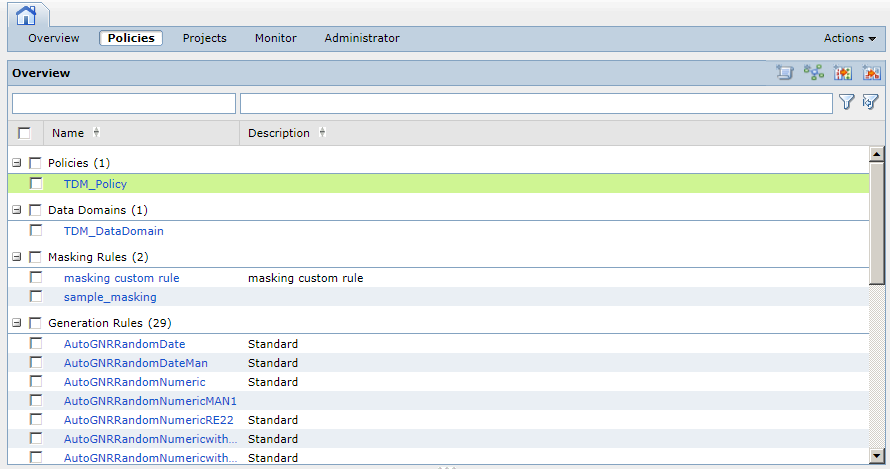This screenshot has width=890, height=469.
Task: Tick the AutoGNRRandomDateMan checkbox
Action: pos(36,362)
